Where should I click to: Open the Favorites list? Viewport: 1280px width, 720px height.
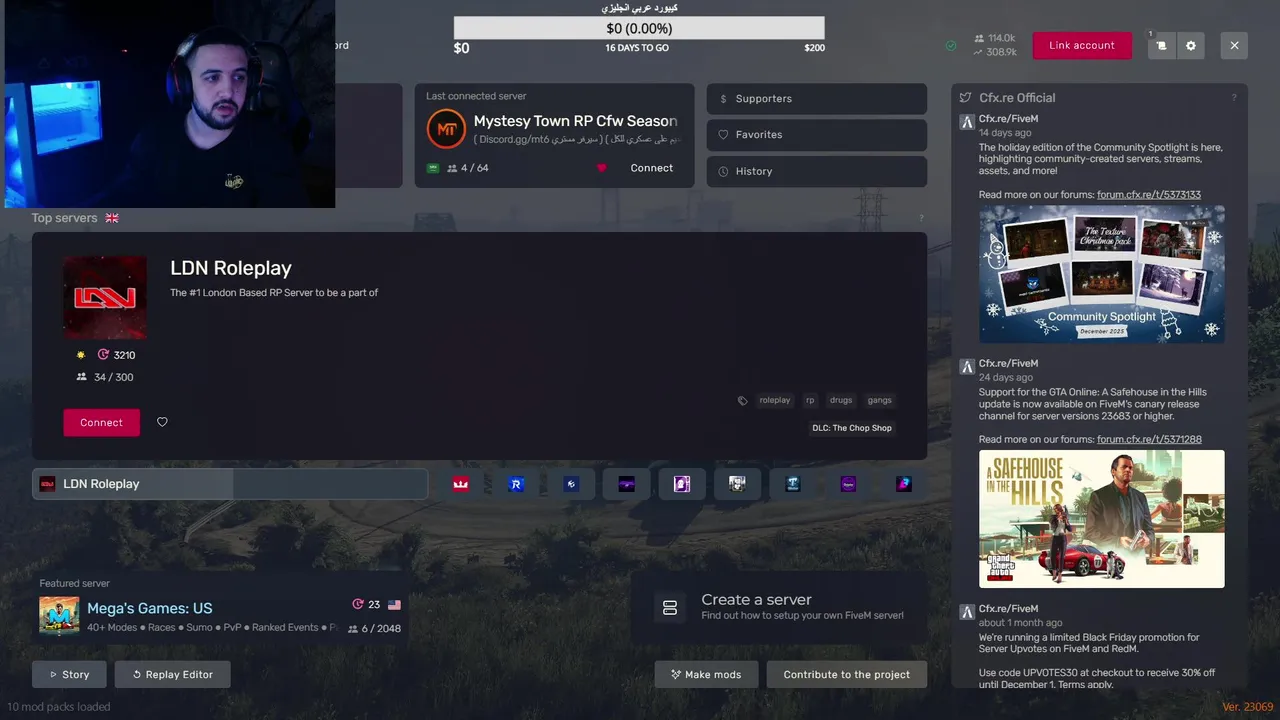[817, 135]
